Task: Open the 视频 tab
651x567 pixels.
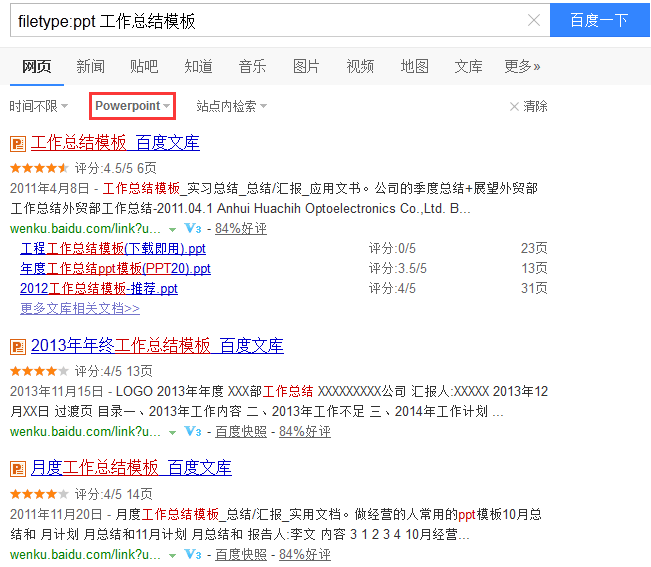Action: (x=360, y=66)
